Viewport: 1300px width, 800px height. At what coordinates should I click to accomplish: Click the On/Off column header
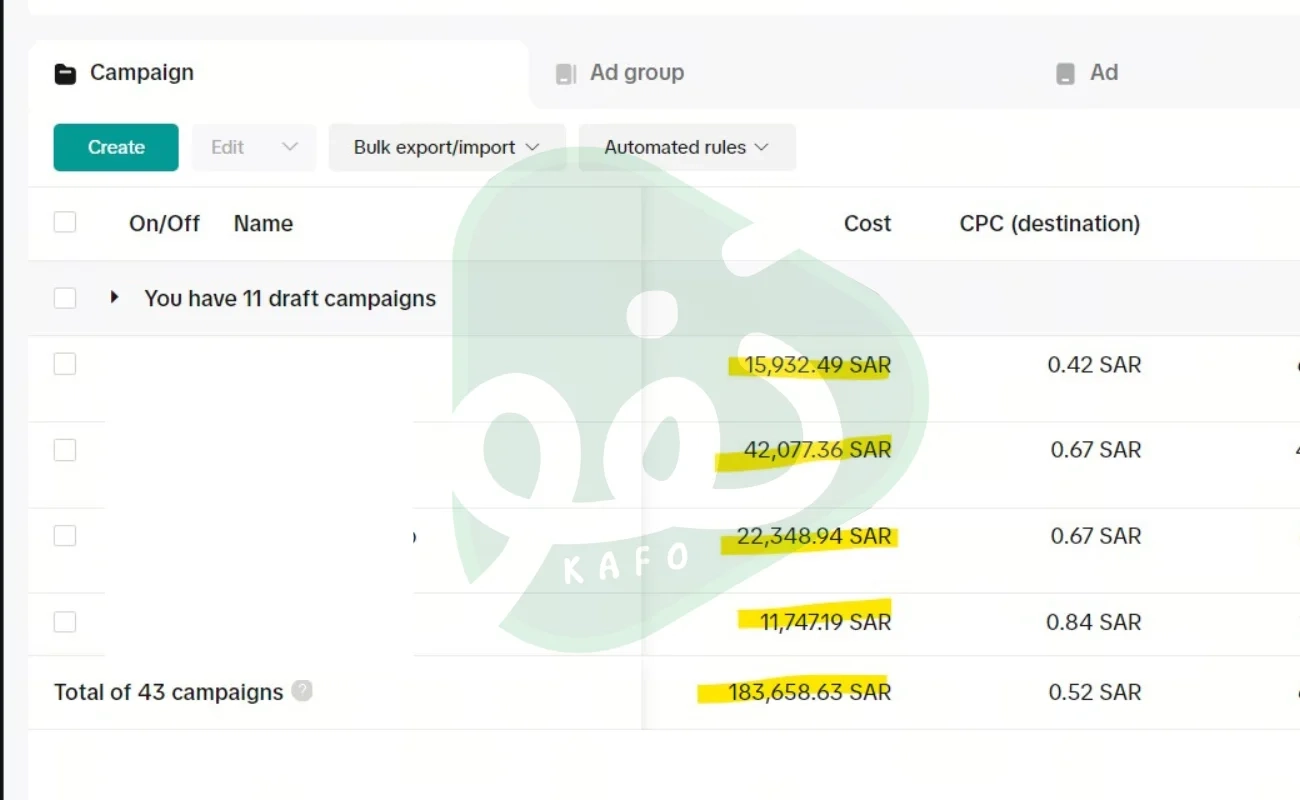tap(164, 224)
